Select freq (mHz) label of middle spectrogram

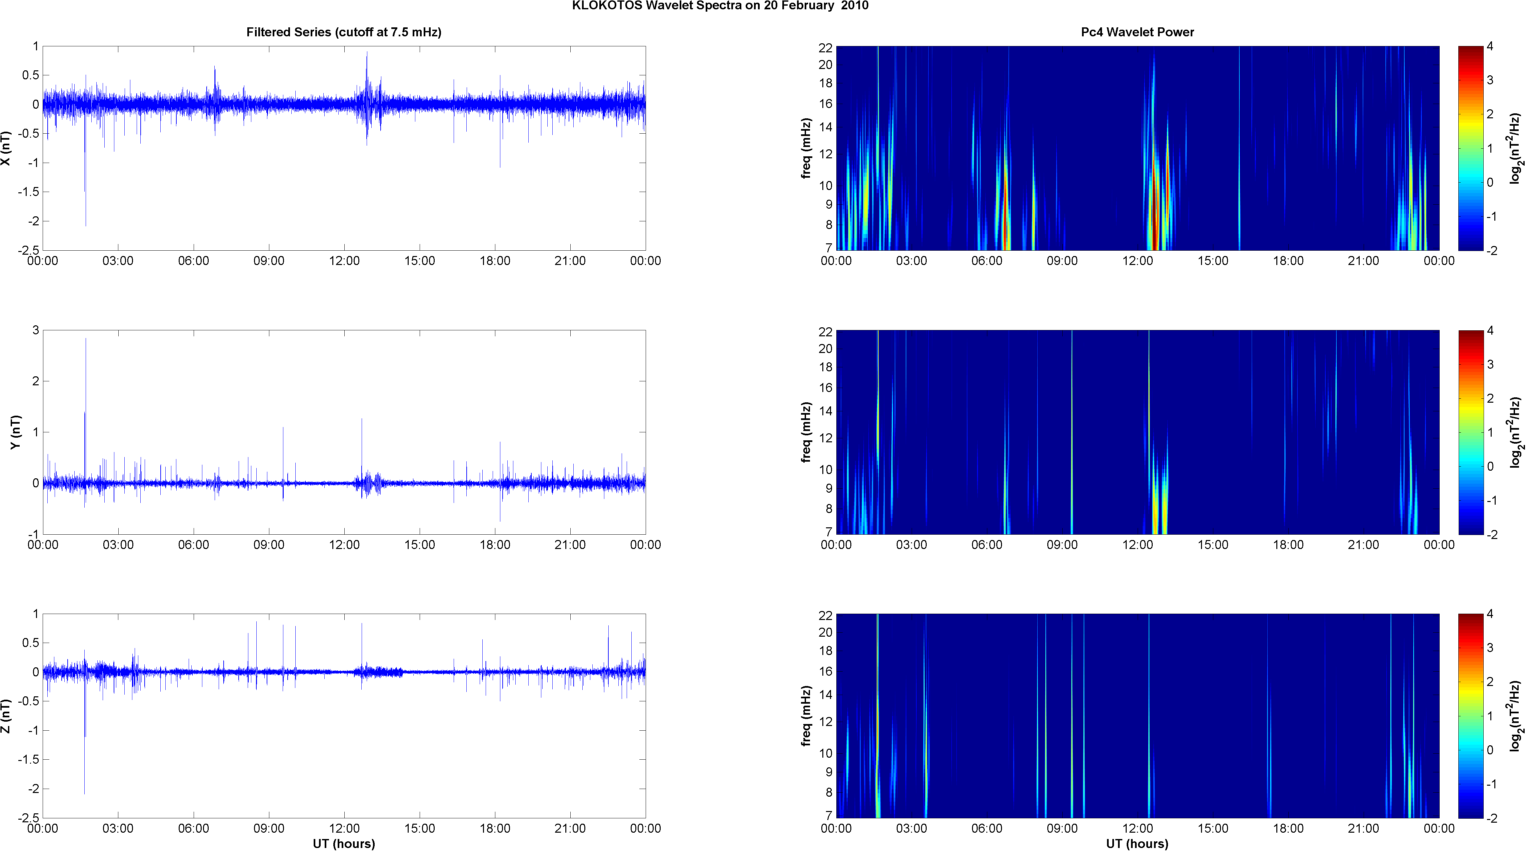[x=805, y=432]
